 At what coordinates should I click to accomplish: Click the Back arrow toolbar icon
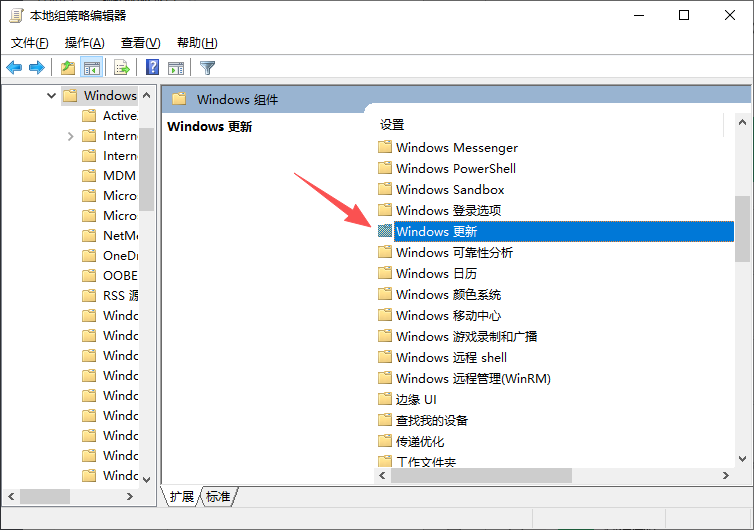(x=14, y=68)
